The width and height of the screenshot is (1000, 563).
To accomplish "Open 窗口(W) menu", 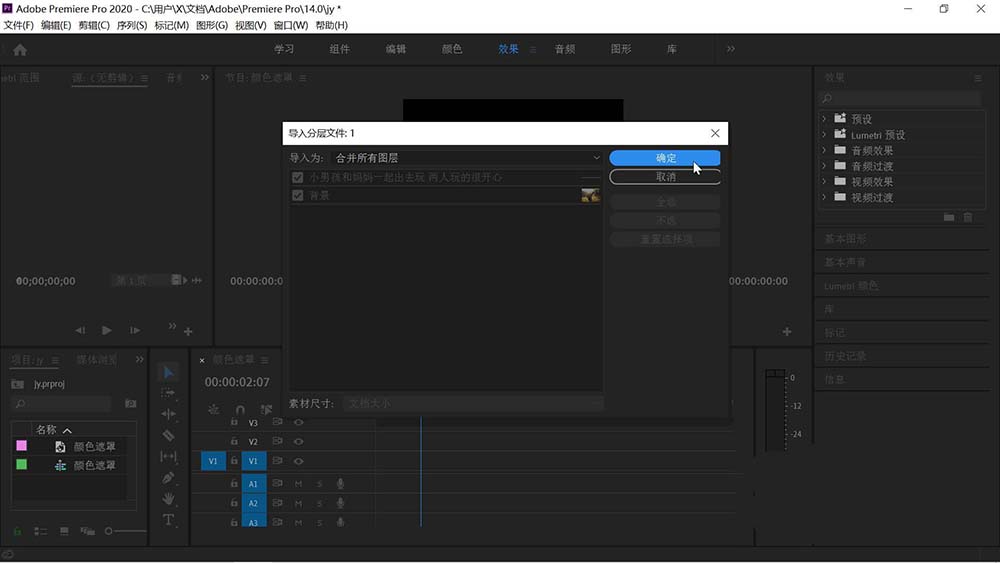I will 291,26.
